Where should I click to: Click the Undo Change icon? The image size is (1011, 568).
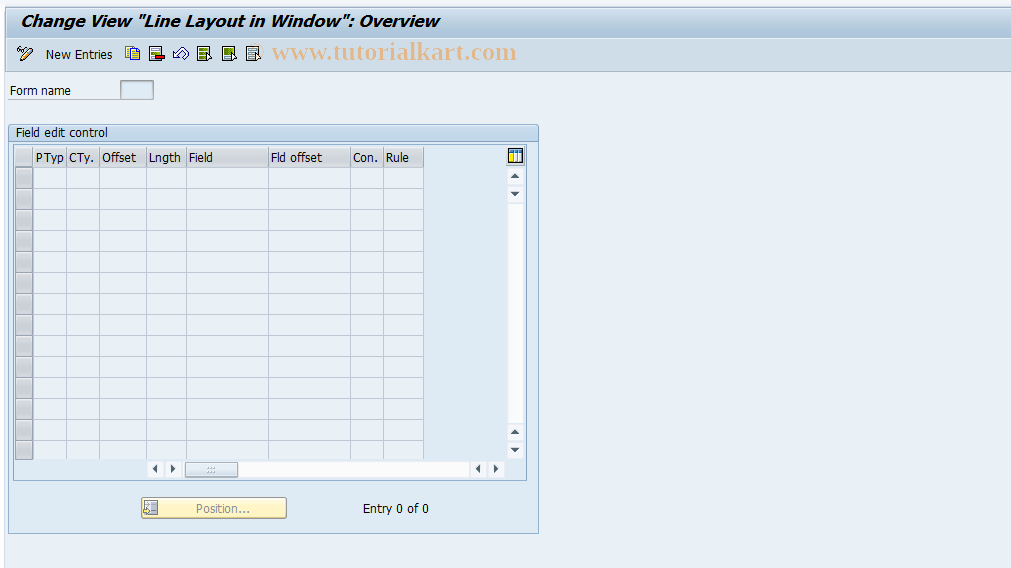tap(181, 54)
